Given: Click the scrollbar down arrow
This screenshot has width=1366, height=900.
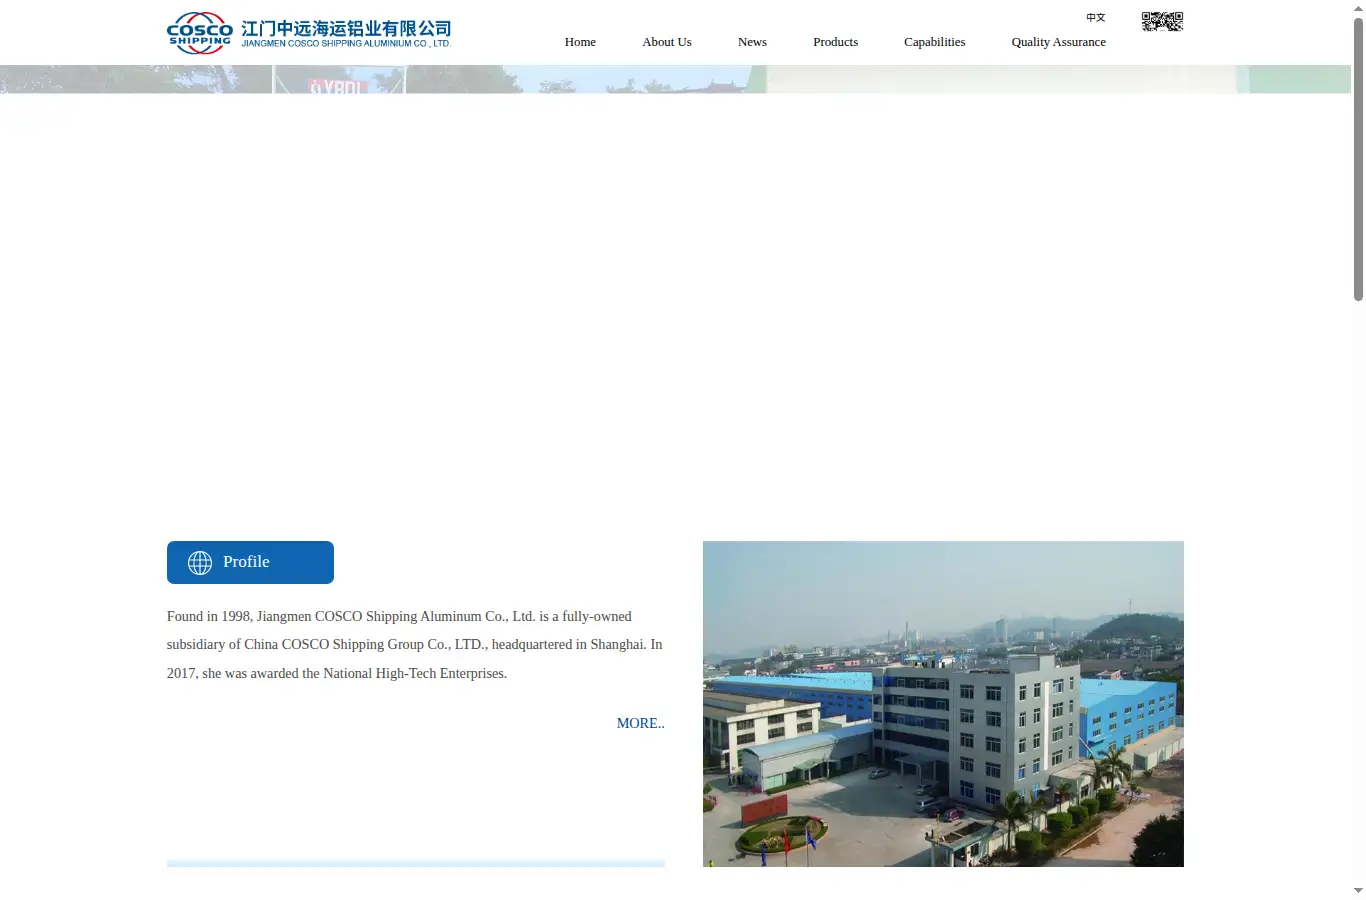Looking at the screenshot, I should pos(1358,890).
